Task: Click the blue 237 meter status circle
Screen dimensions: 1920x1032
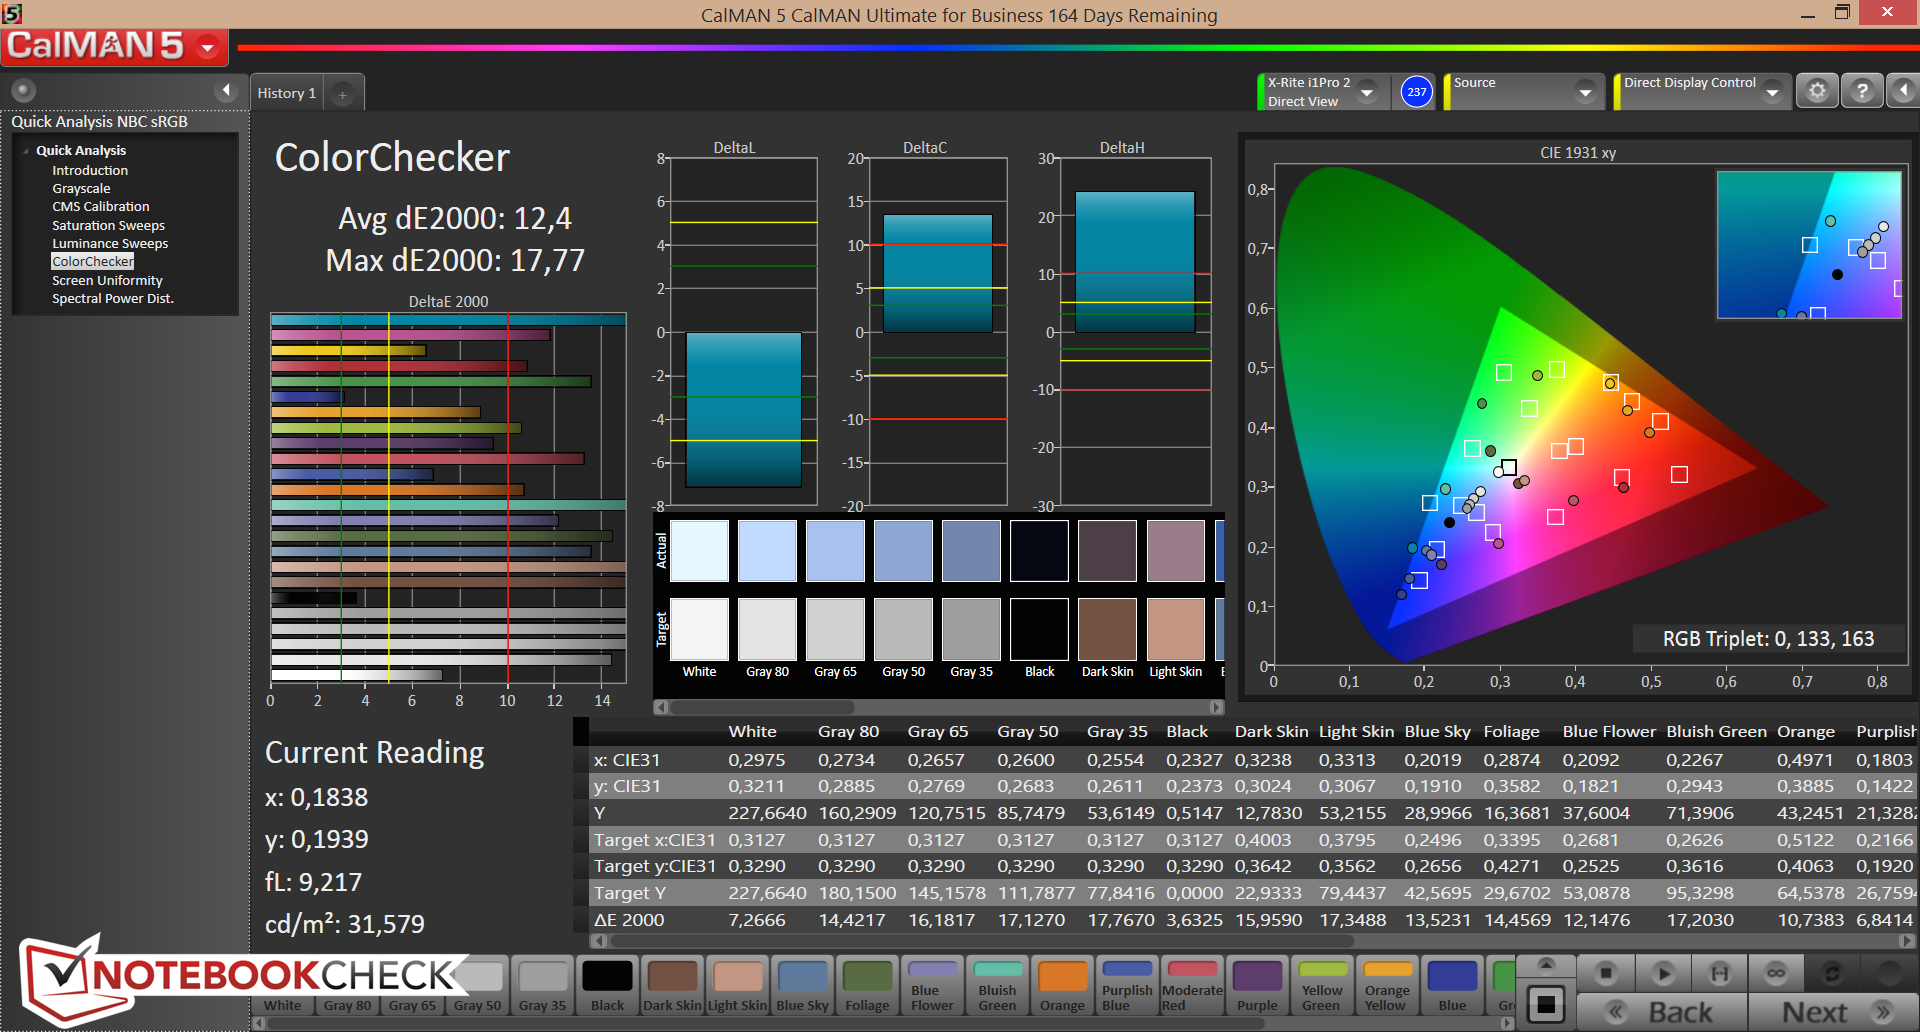Action: point(1416,92)
